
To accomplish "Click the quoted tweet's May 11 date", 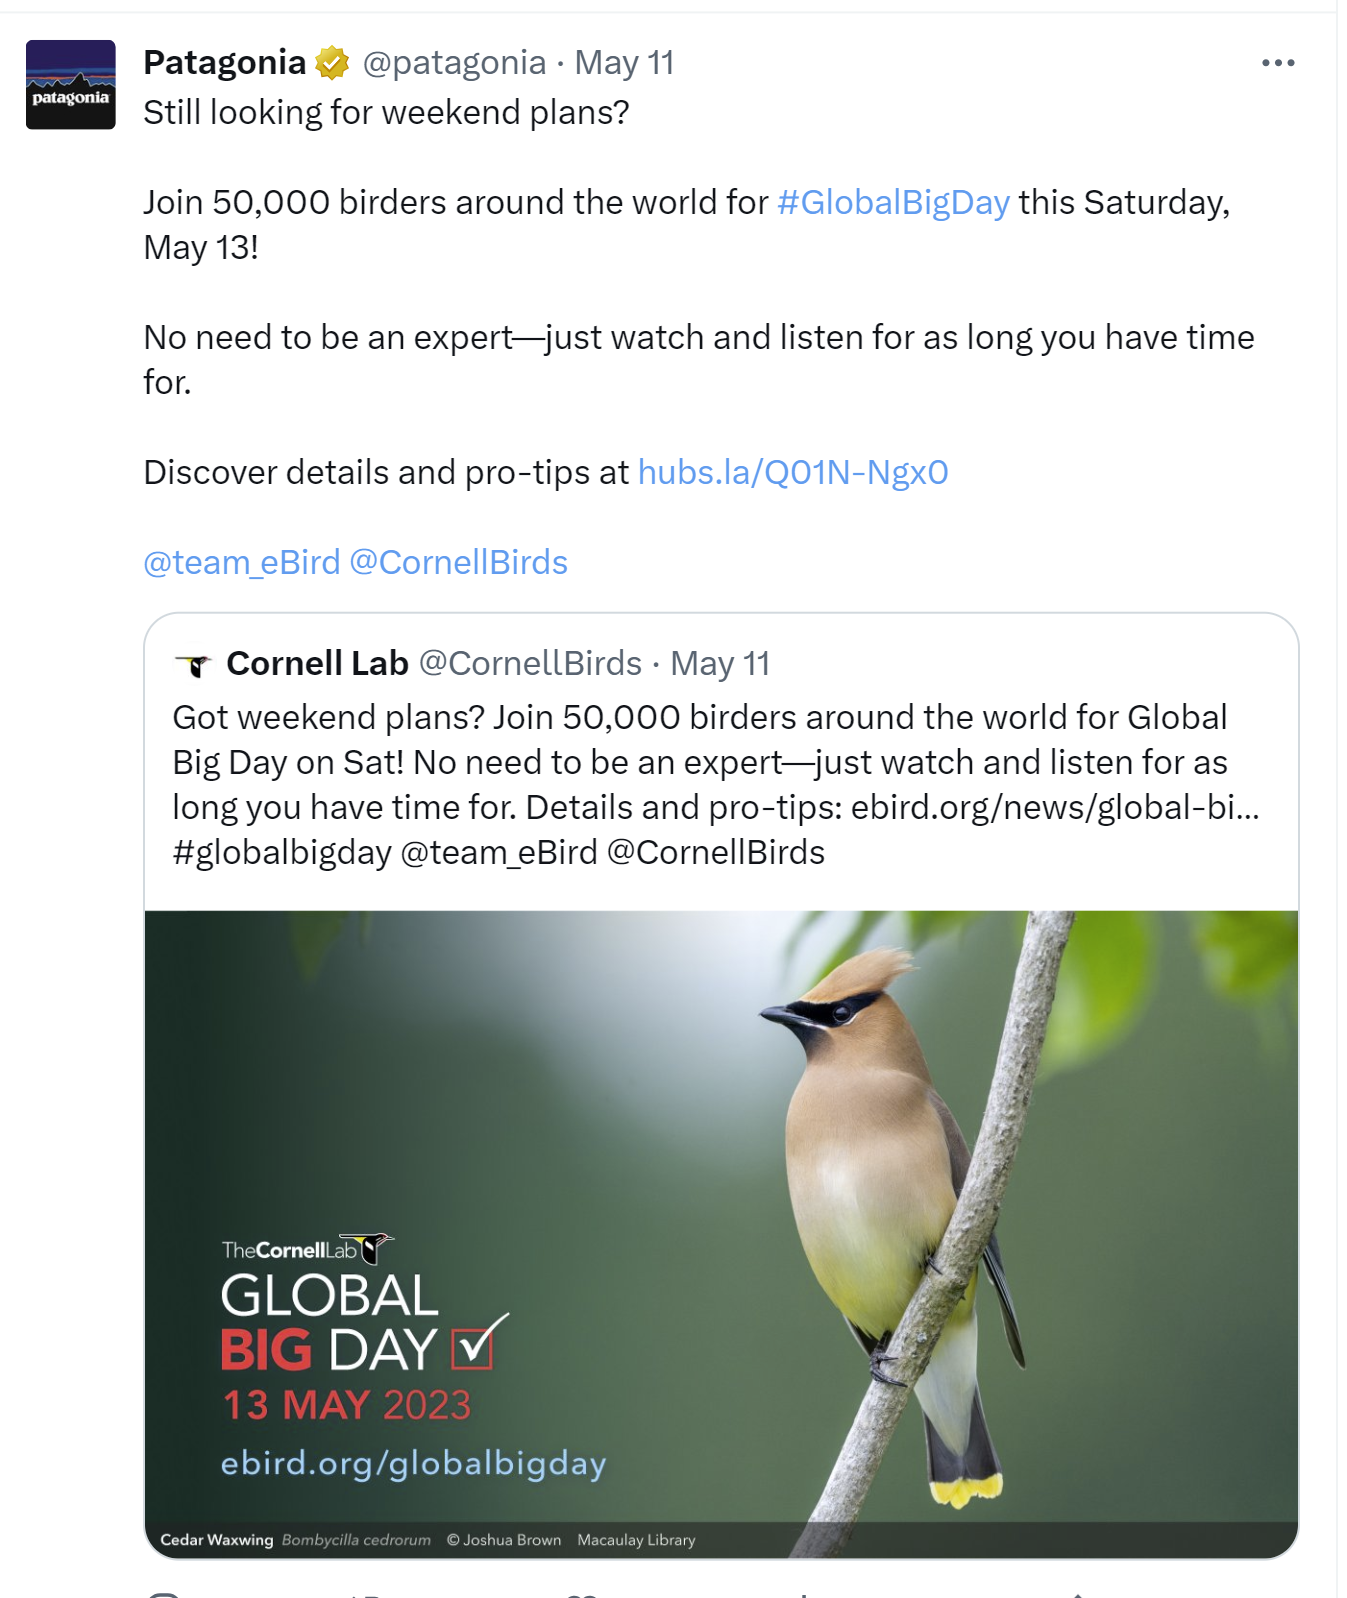I will point(719,664).
